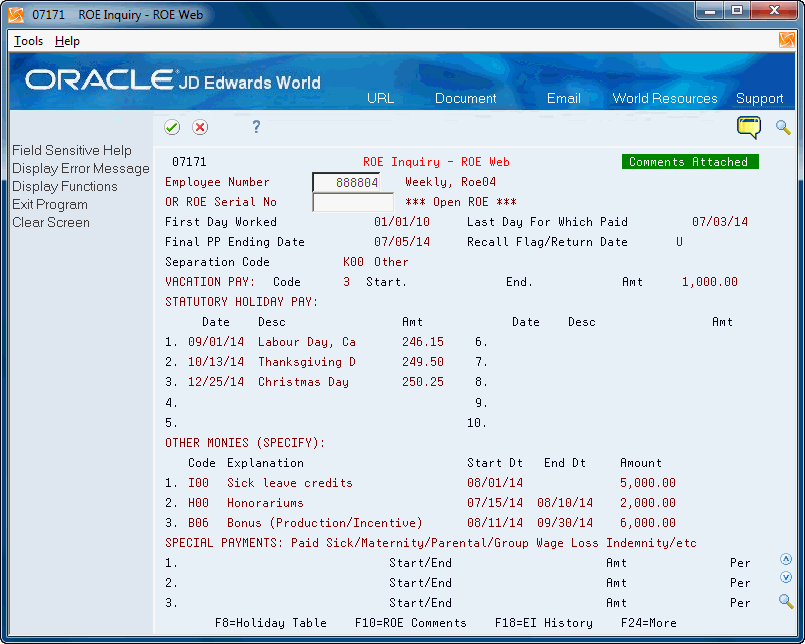
Task: Close the ROE Inquiry window
Action: [x=775, y=11]
